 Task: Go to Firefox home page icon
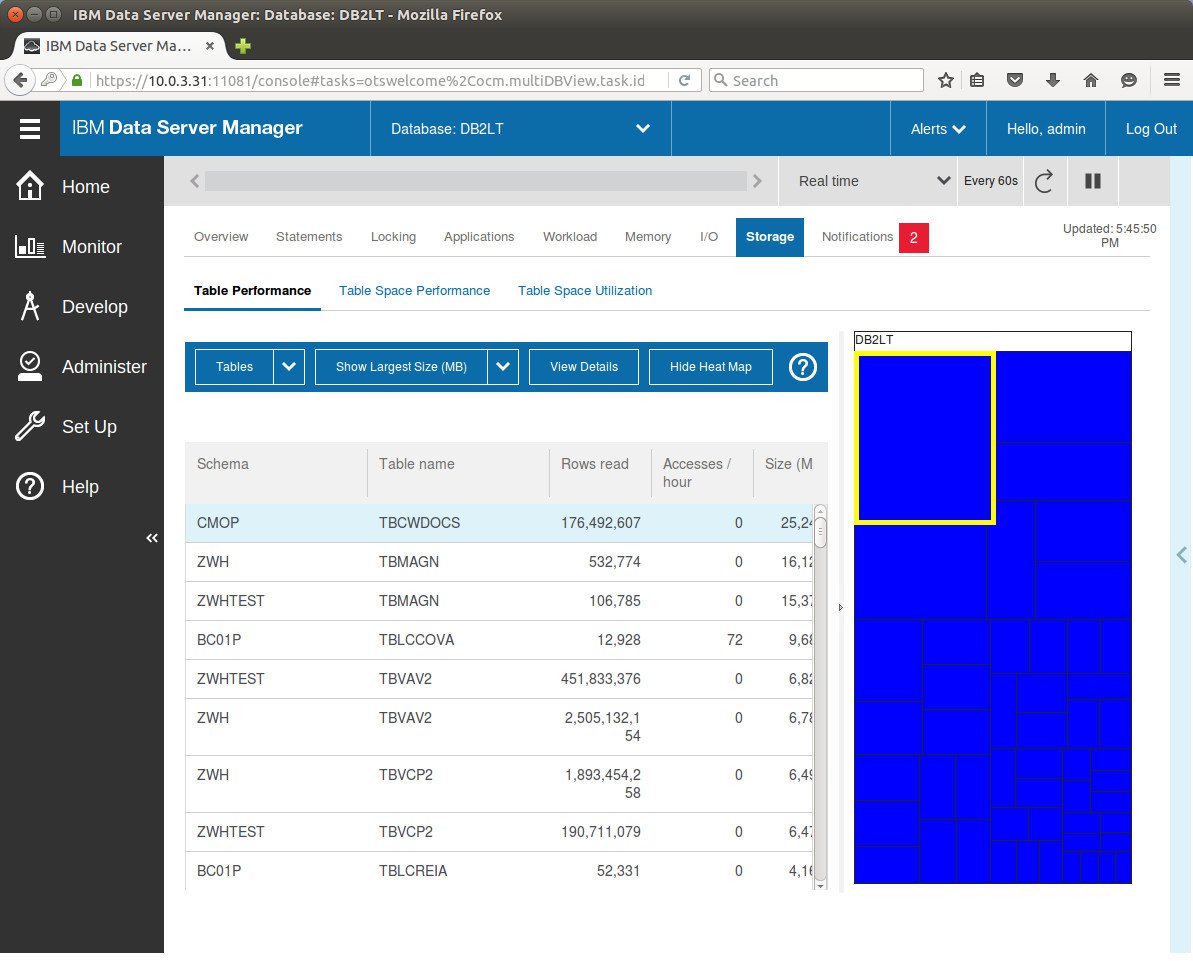click(1091, 80)
